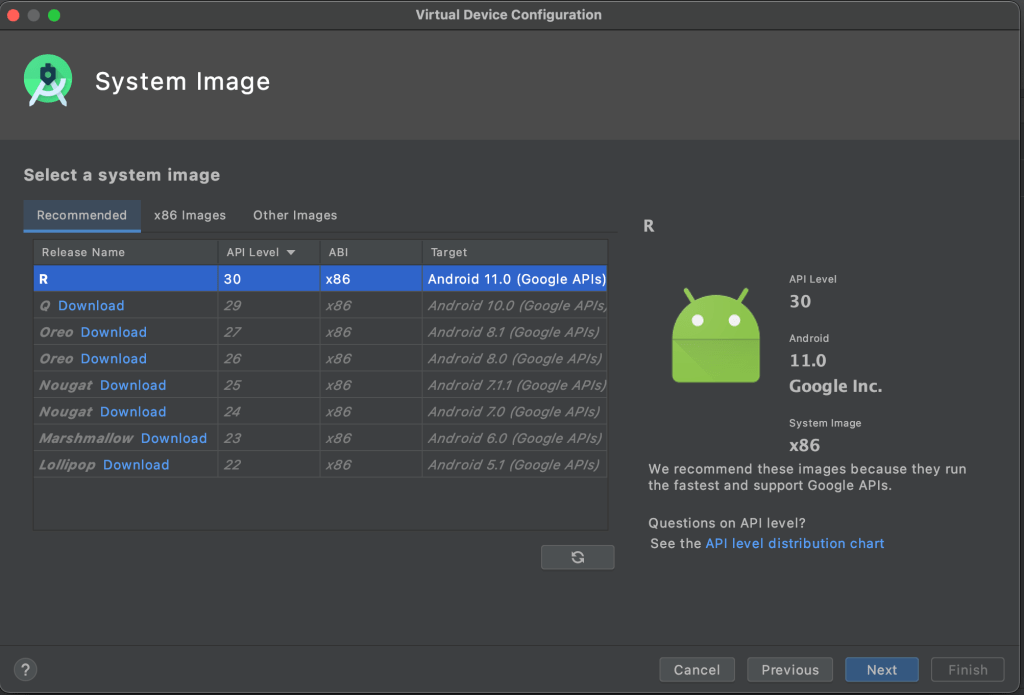Screen dimensions: 1024x695
Task: Go back with the Previous button
Action: (789, 670)
